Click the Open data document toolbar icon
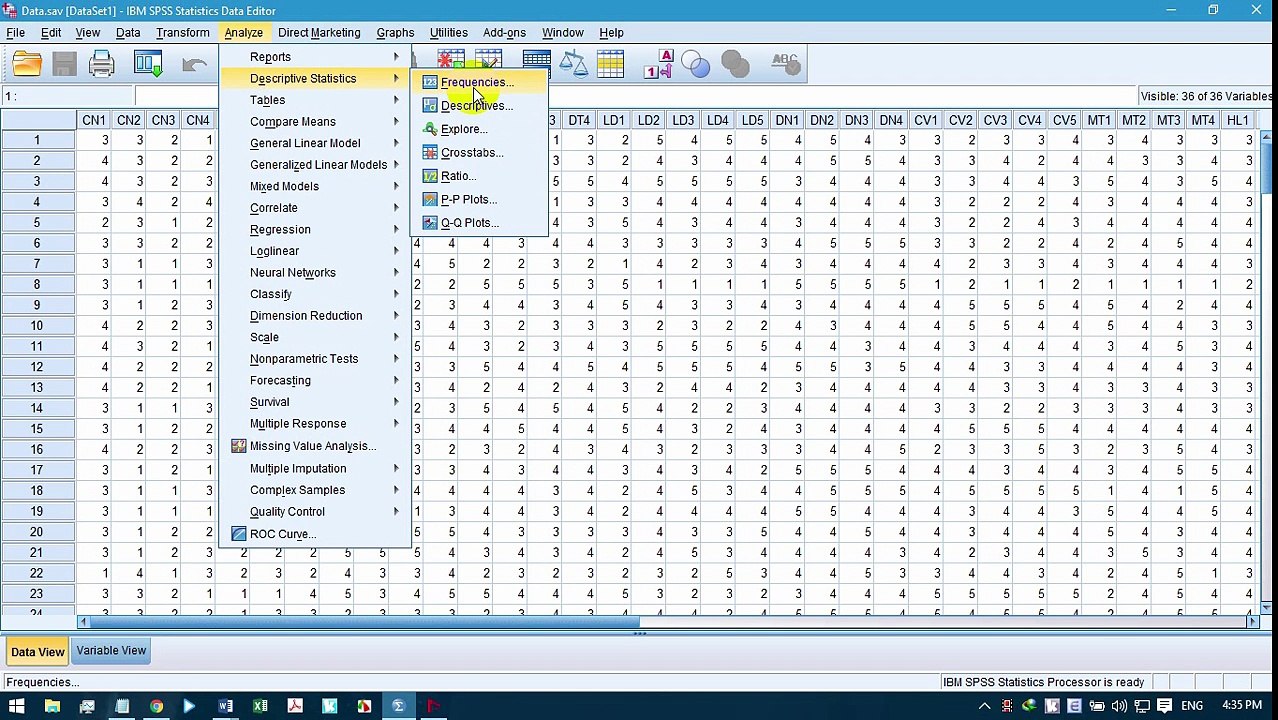Image resolution: width=1278 pixels, height=720 pixels. click(x=27, y=65)
